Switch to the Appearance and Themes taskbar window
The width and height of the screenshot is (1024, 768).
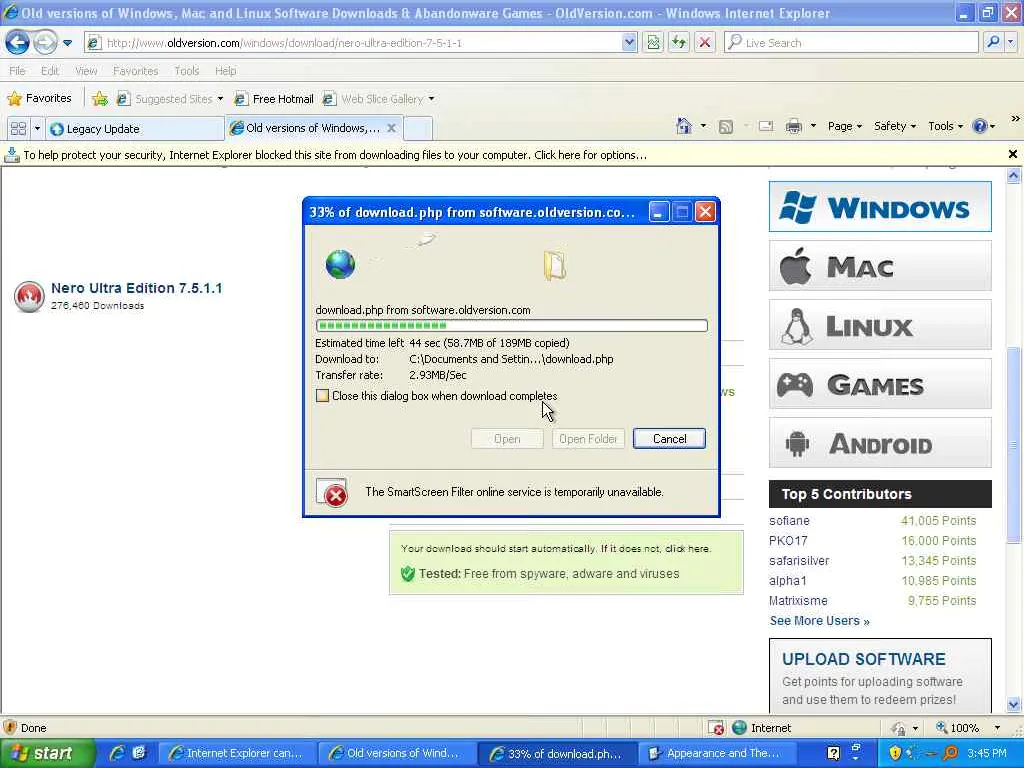pyautogui.click(x=716, y=754)
